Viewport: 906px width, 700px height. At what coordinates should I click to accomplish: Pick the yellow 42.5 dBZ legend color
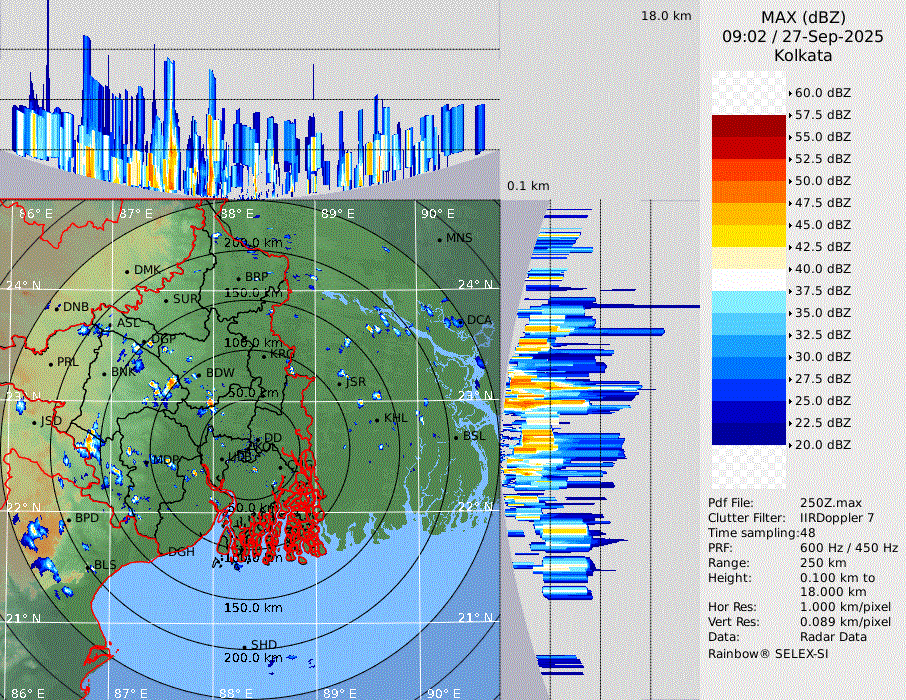click(x=749, y=236)
